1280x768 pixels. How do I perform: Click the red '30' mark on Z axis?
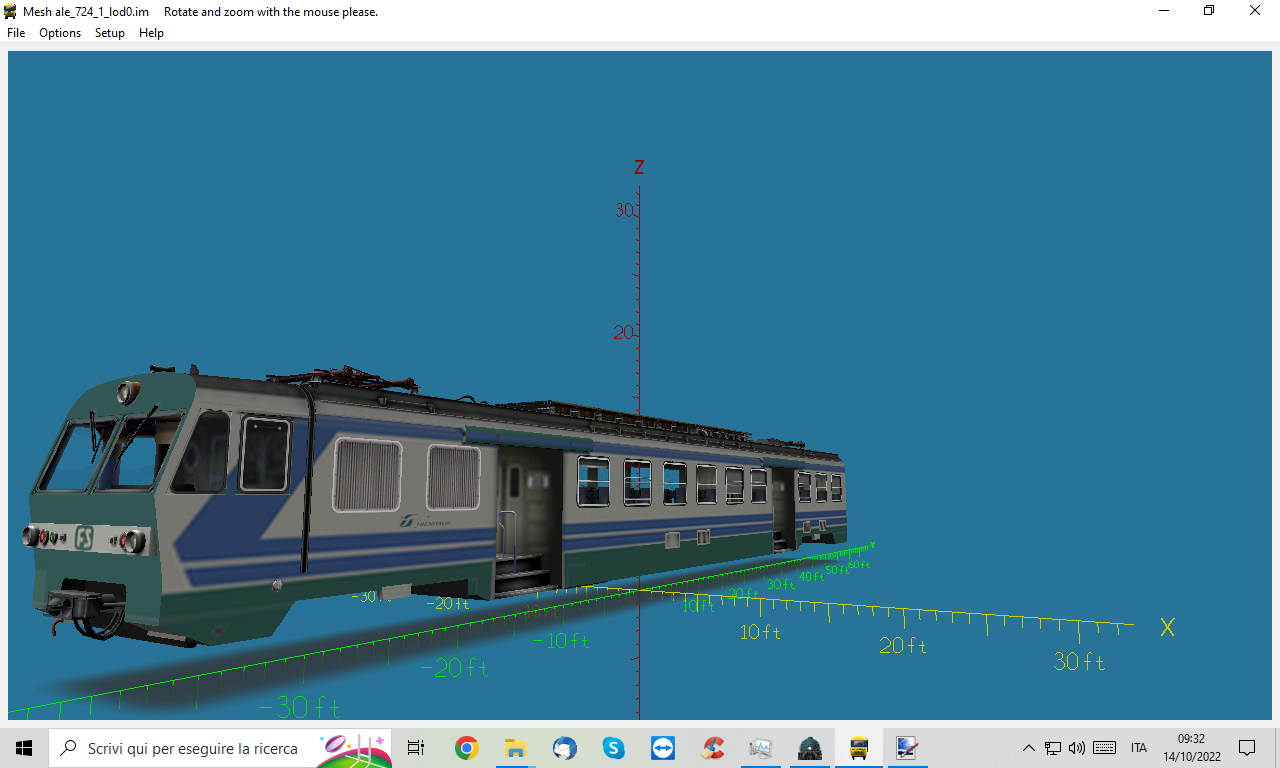coord(625,210)
